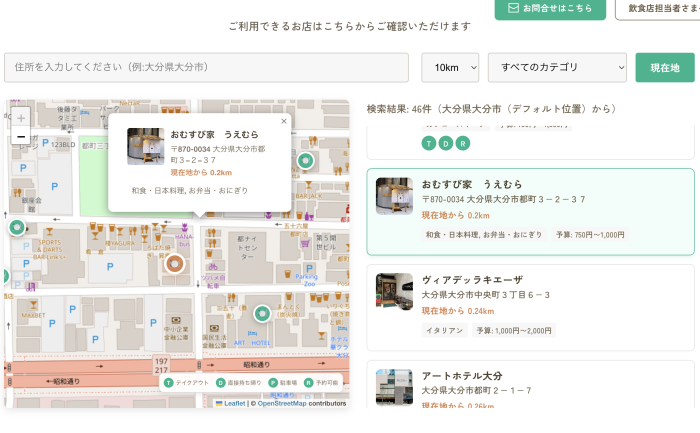Click green marker near ART HOTEL

point(262,314)
